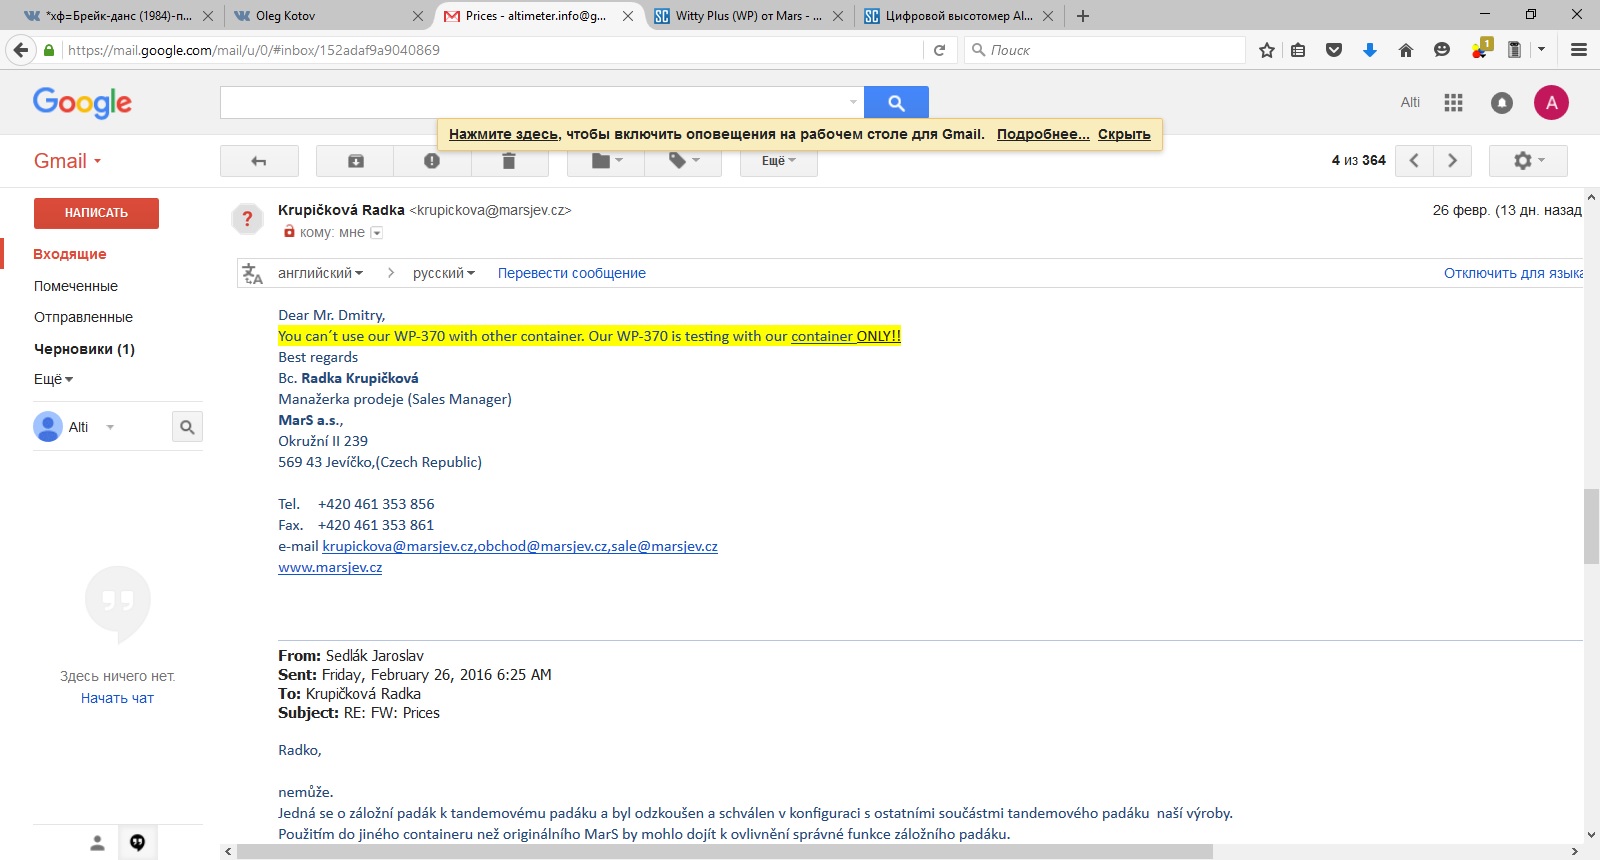Image resolution: width=1600 pixels, height=860 pixels.
Task: Open the Помеченные starred folder
Action: (x=76, y=286)
